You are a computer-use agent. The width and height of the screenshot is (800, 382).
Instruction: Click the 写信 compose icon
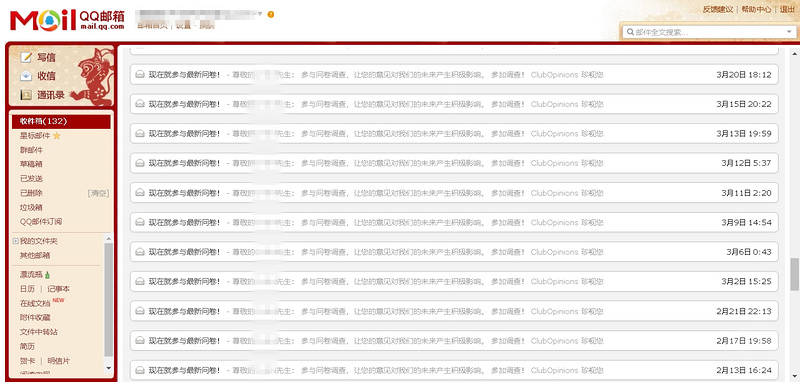point(26,57)
